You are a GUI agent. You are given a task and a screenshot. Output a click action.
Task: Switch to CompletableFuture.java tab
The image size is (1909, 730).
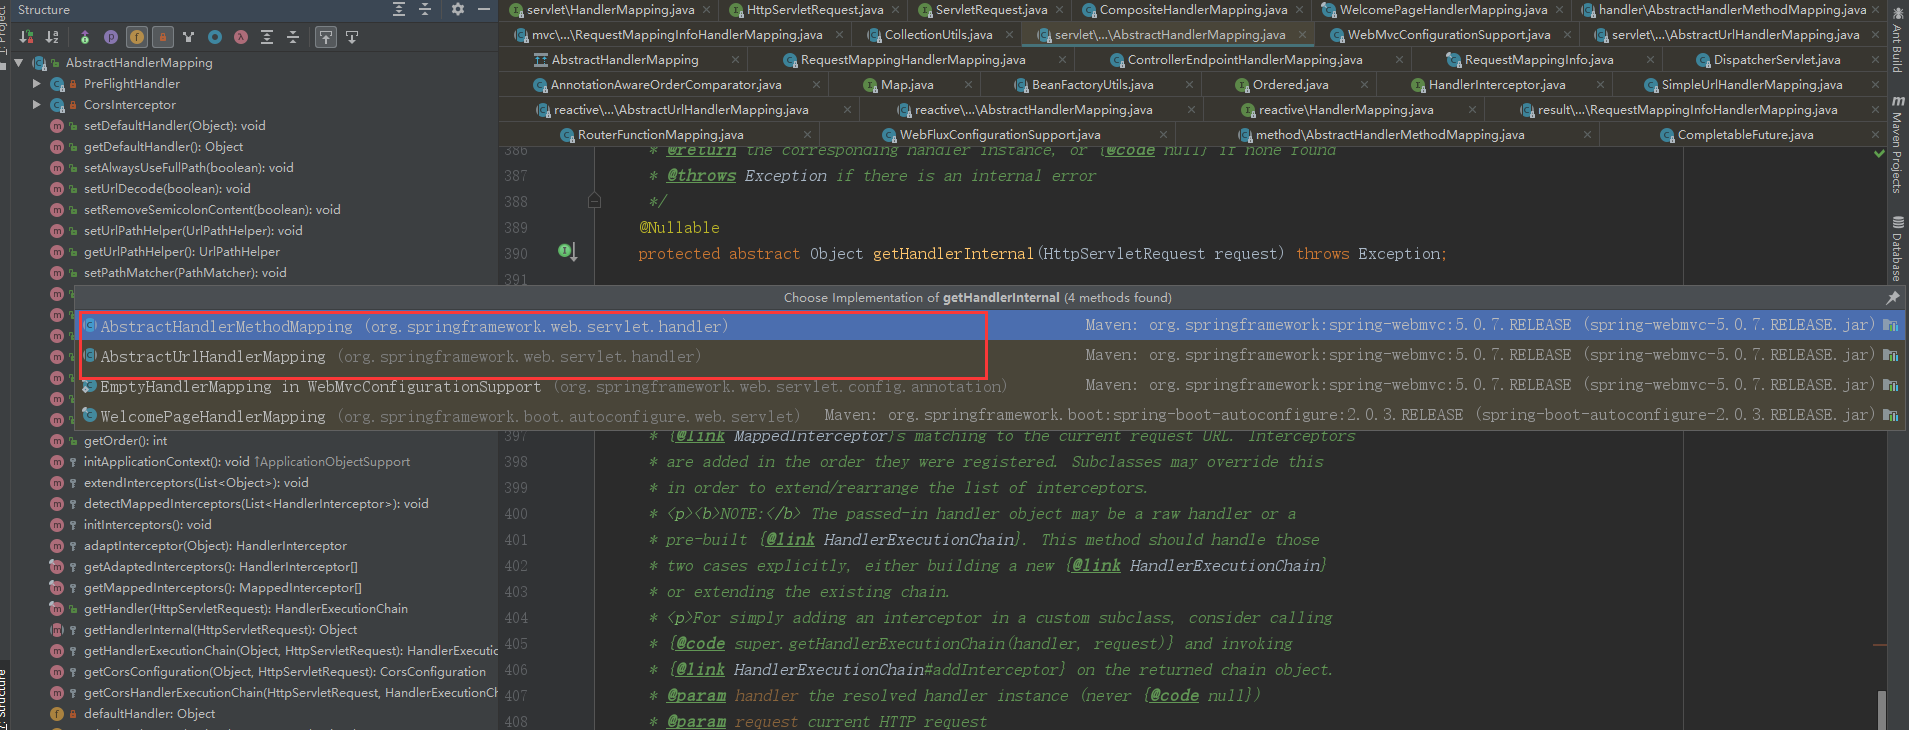coord(1745,135)
